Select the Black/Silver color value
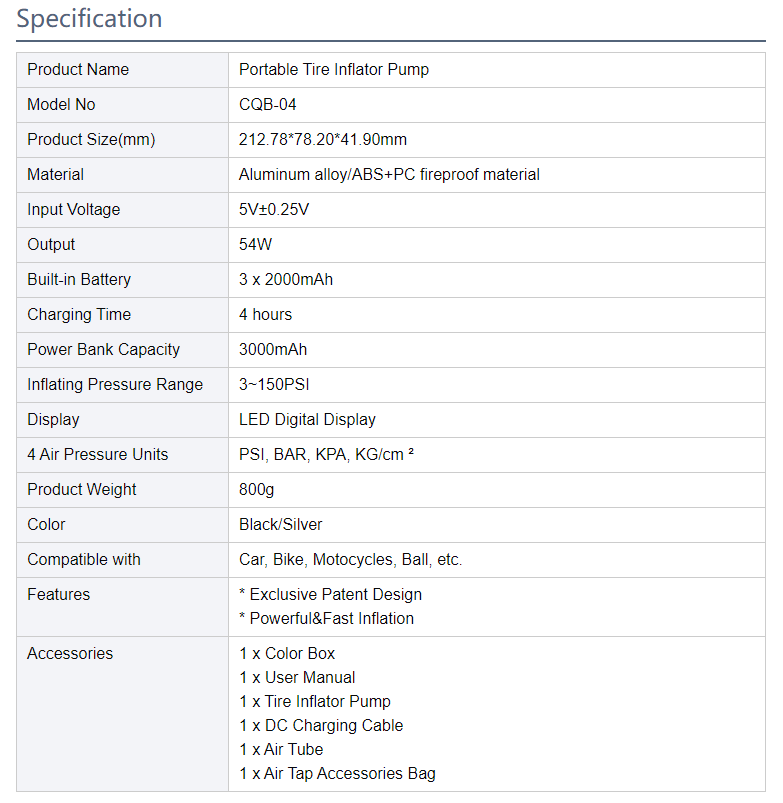The height and width of the screenshot is (803, 783). coord(281,524)
